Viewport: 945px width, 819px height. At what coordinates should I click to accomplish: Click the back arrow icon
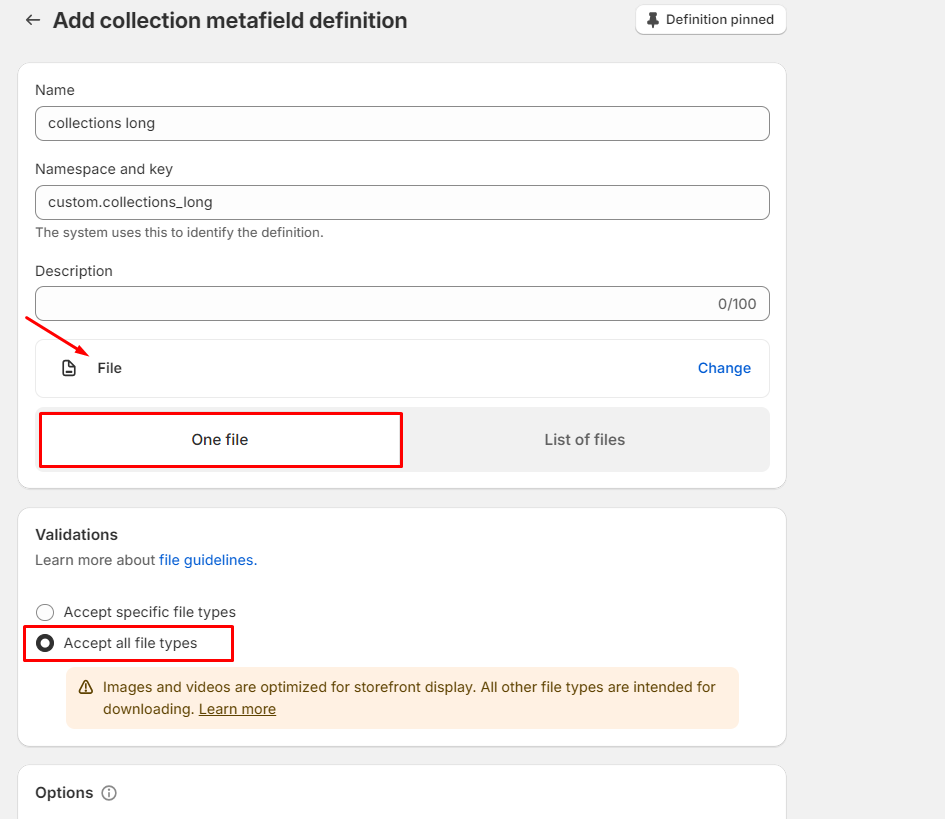pyautogui.click(x=33, y=20)
